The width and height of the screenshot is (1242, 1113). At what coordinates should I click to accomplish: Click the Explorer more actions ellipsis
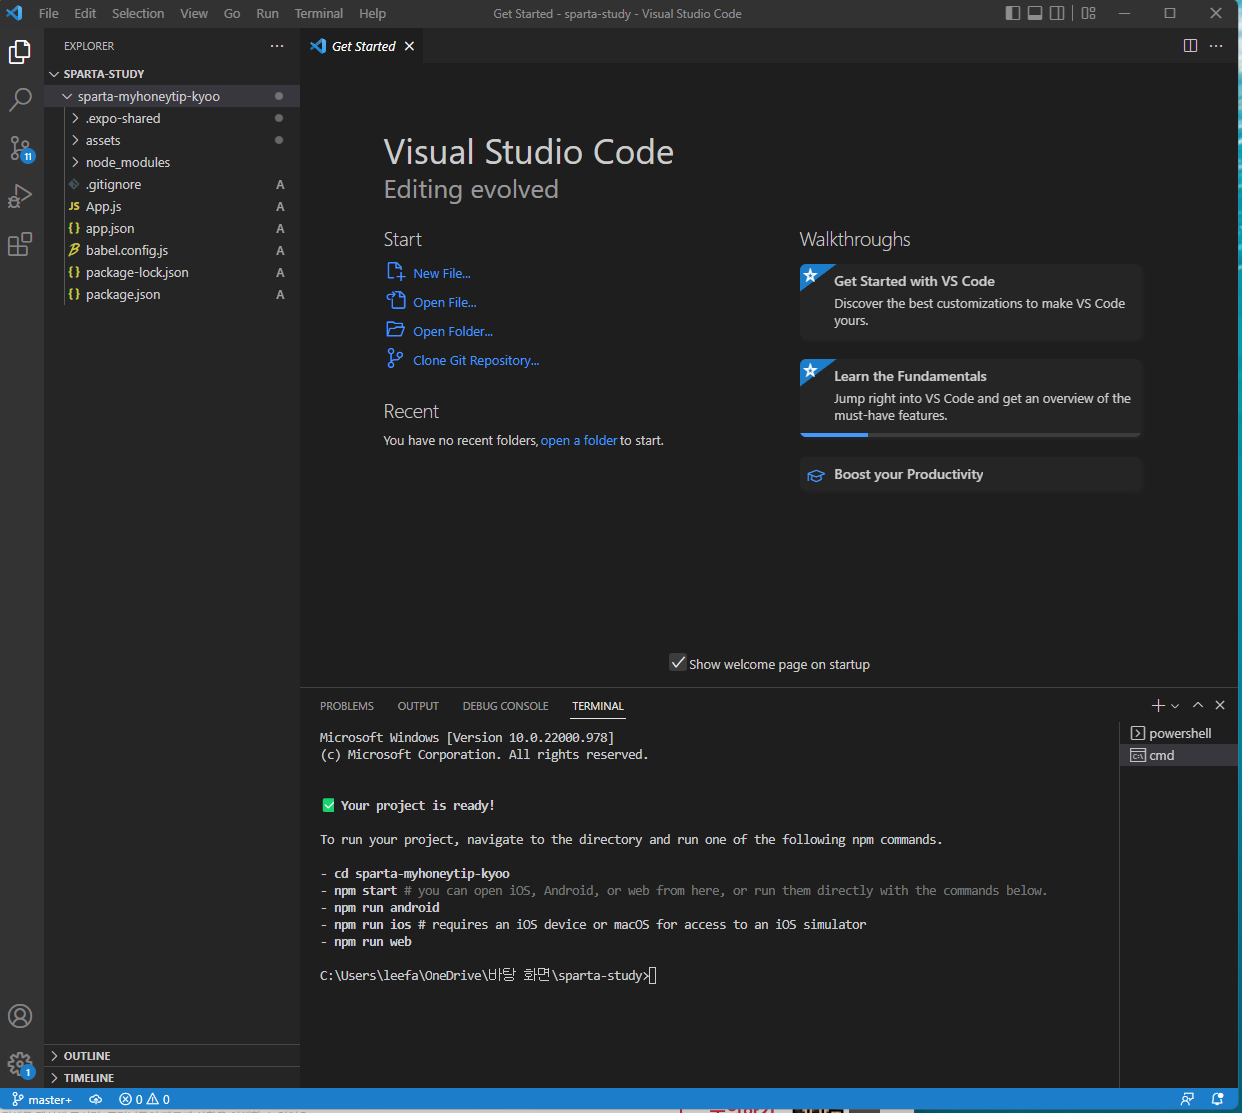click(x=277, y=46)
